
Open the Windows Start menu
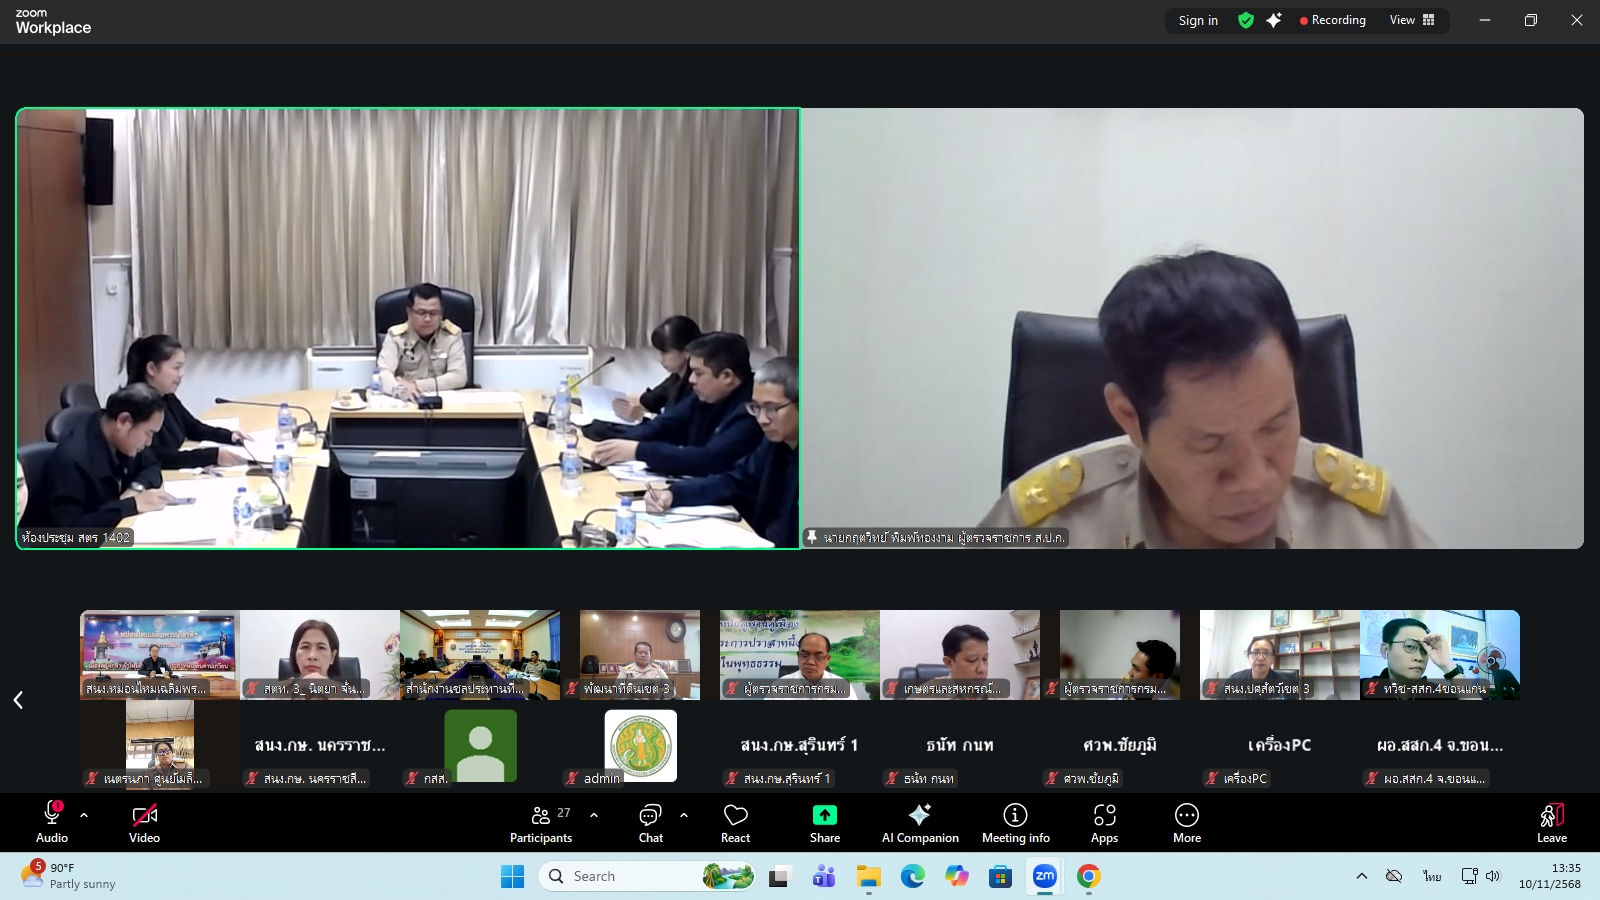click(512, 876)
